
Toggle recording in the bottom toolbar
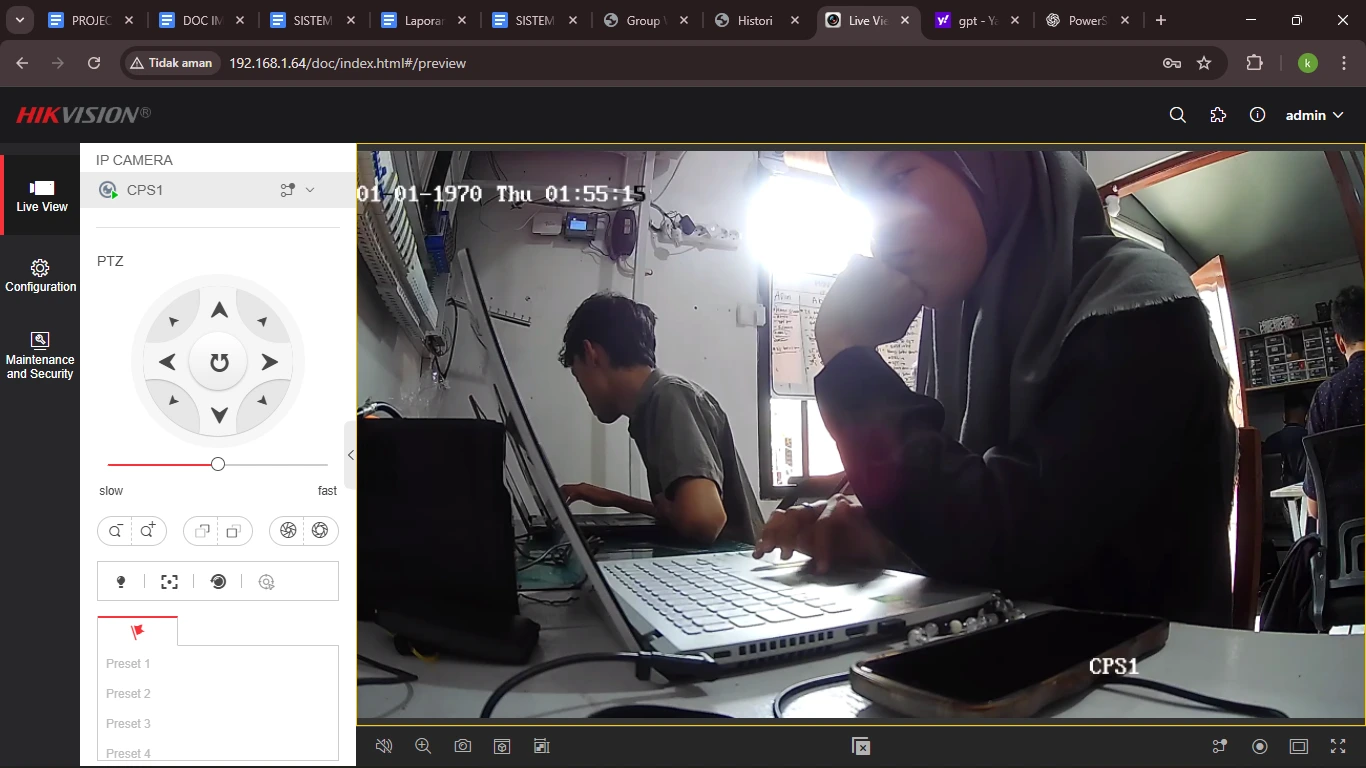tap(1260, 746)
